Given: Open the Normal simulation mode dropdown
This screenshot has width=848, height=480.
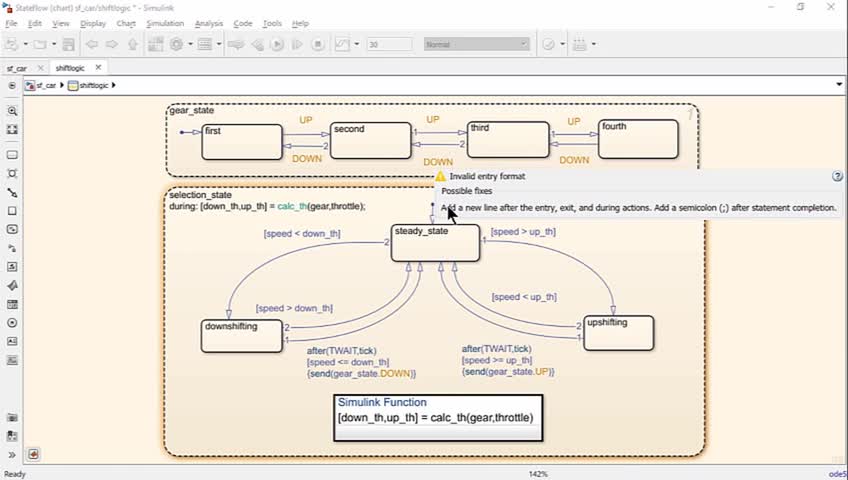Looking at the screenshot, I should (x=476, y=44).
